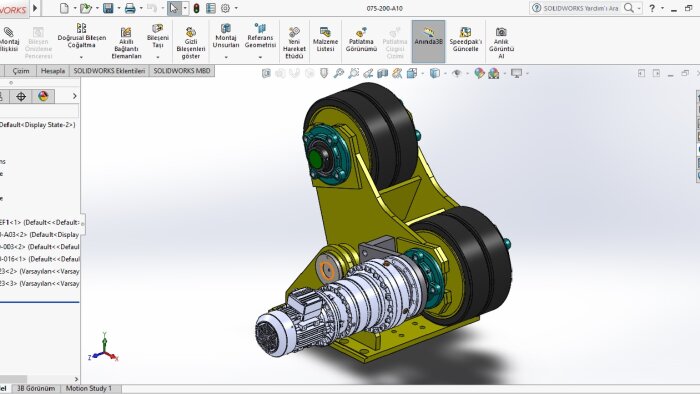Click the 075-200-A10 document title
Image resolution: width=700 pixels, height=394 pixels.
[x=384, y=8]
